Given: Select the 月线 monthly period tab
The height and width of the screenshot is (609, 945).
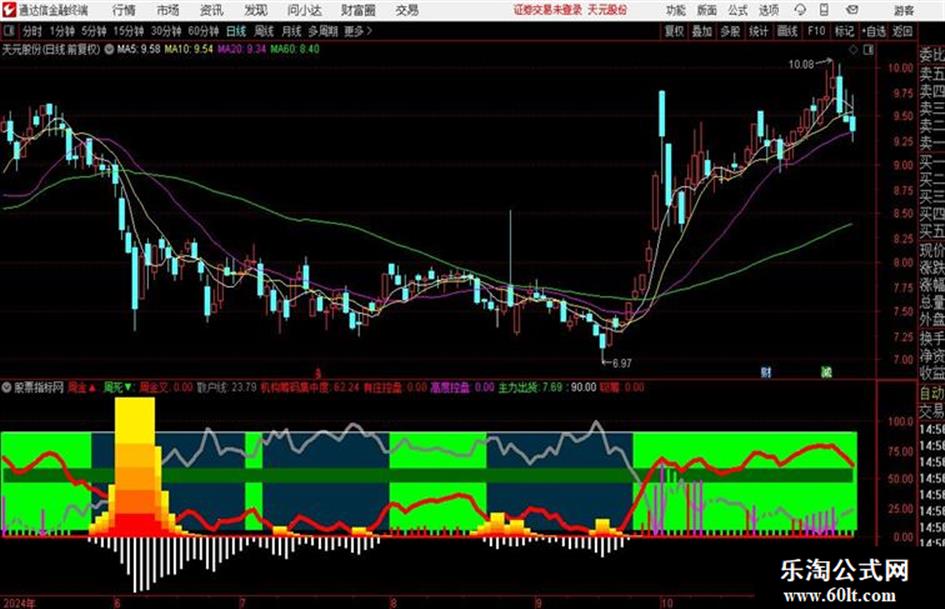Looking at the screenshot, I should point(291,31).
